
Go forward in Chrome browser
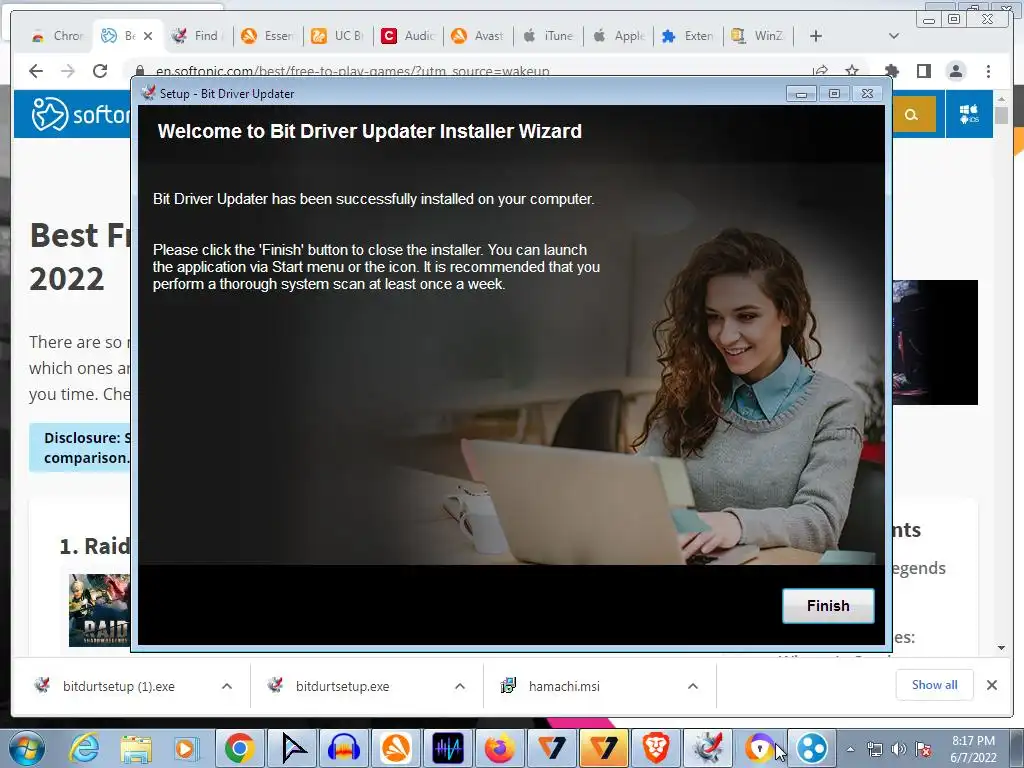(68, 71)
